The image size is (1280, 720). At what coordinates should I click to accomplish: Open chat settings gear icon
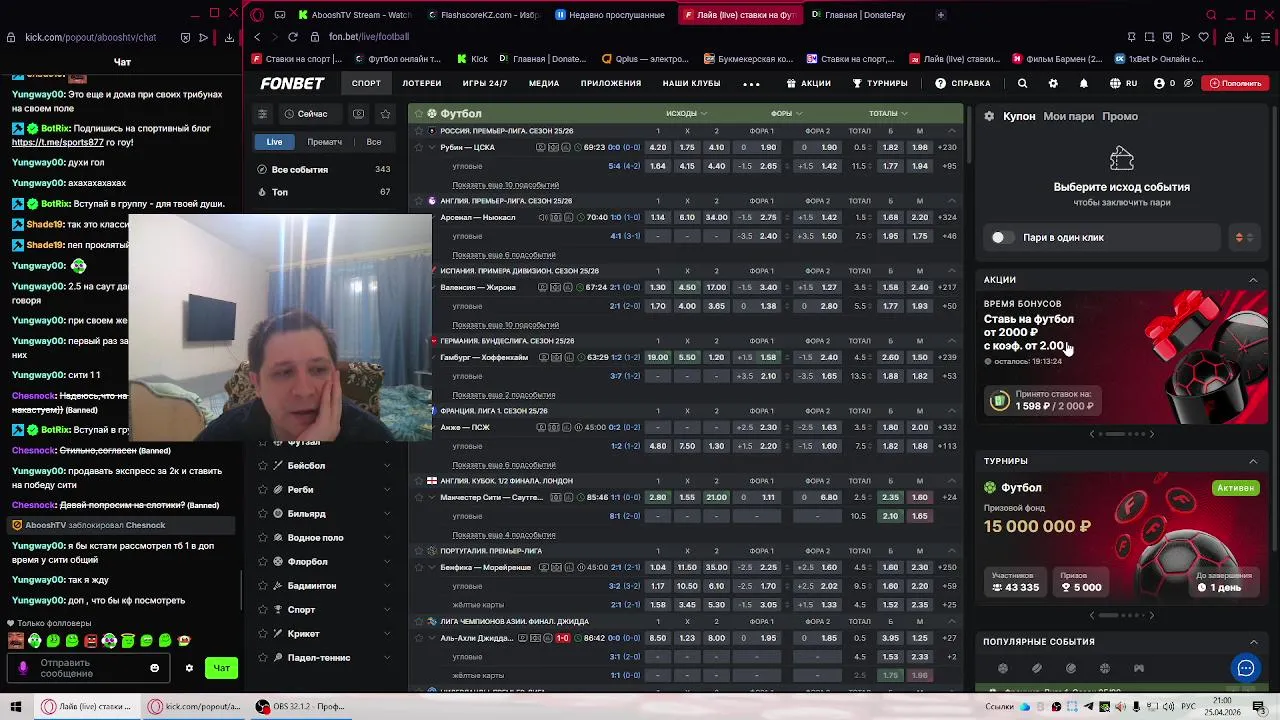[x=189, y=668]
